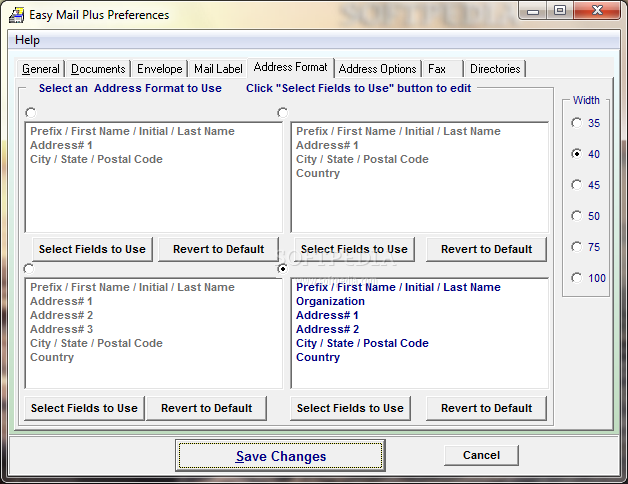Open the Help menu
The image size is (628, 484).
pyautogui.click(x=27, y=40)
